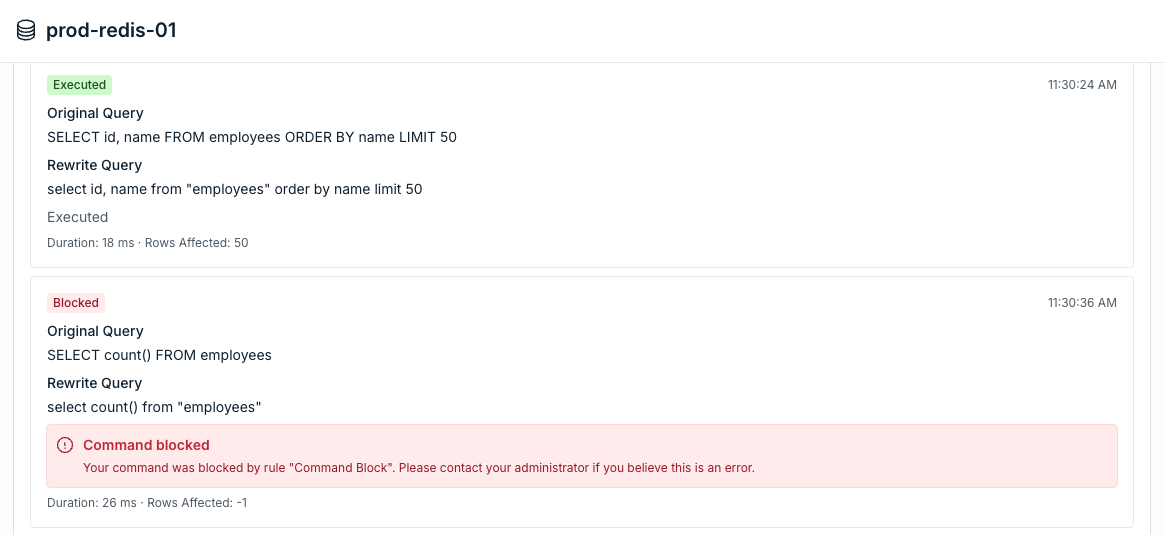
Task: Click the Duration: 26 ms details line
Action: 147,503
